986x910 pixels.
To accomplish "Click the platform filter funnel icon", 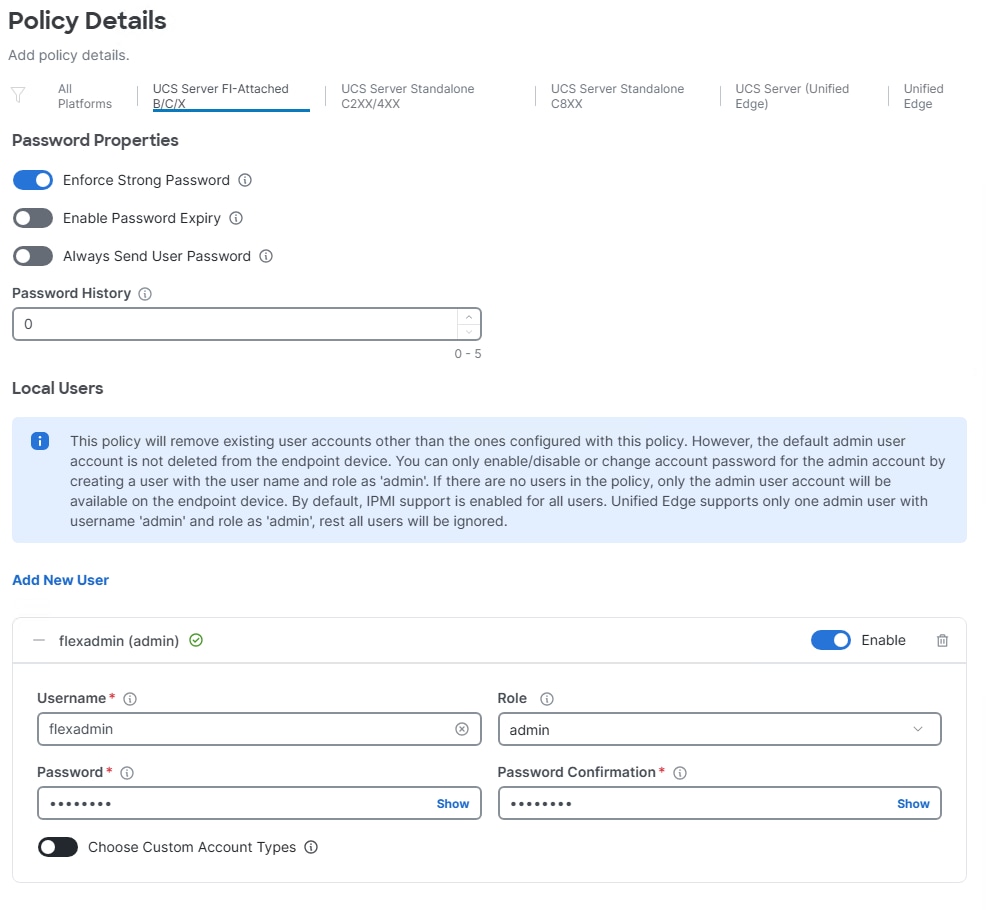I will (x=18, y=95).
